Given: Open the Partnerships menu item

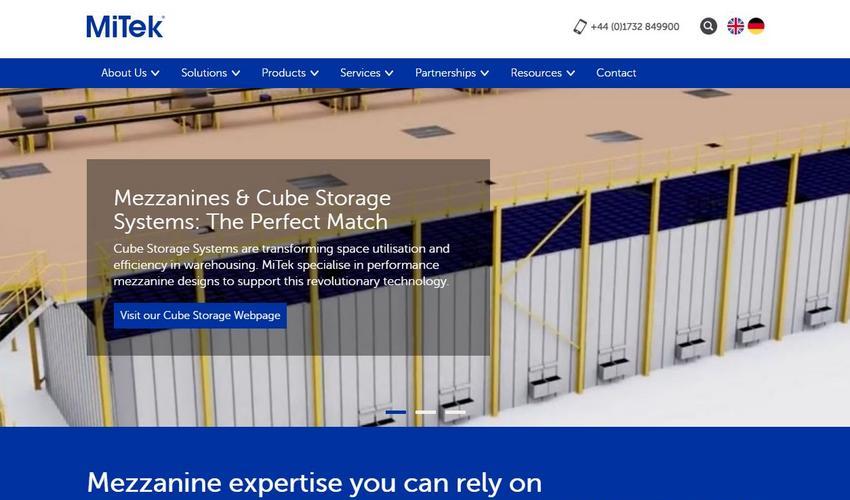Looking at the screenshot, I should tap(452, 73).
